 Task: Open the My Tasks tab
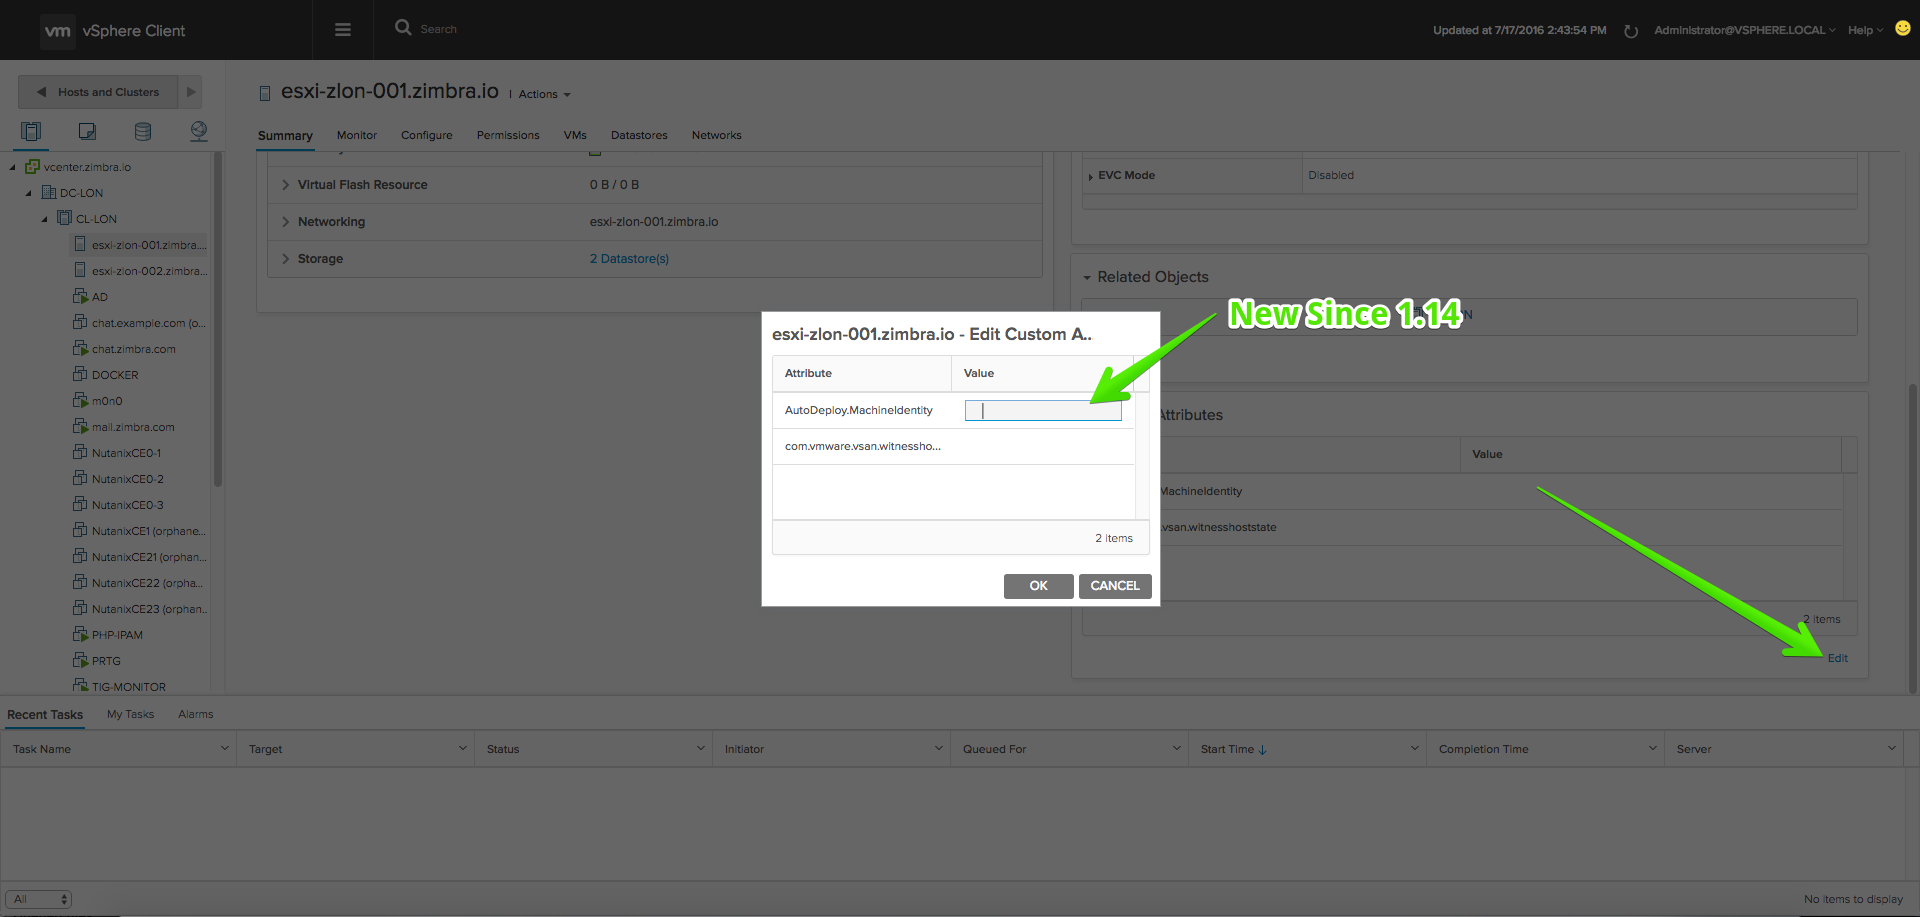tap(130, 714)
